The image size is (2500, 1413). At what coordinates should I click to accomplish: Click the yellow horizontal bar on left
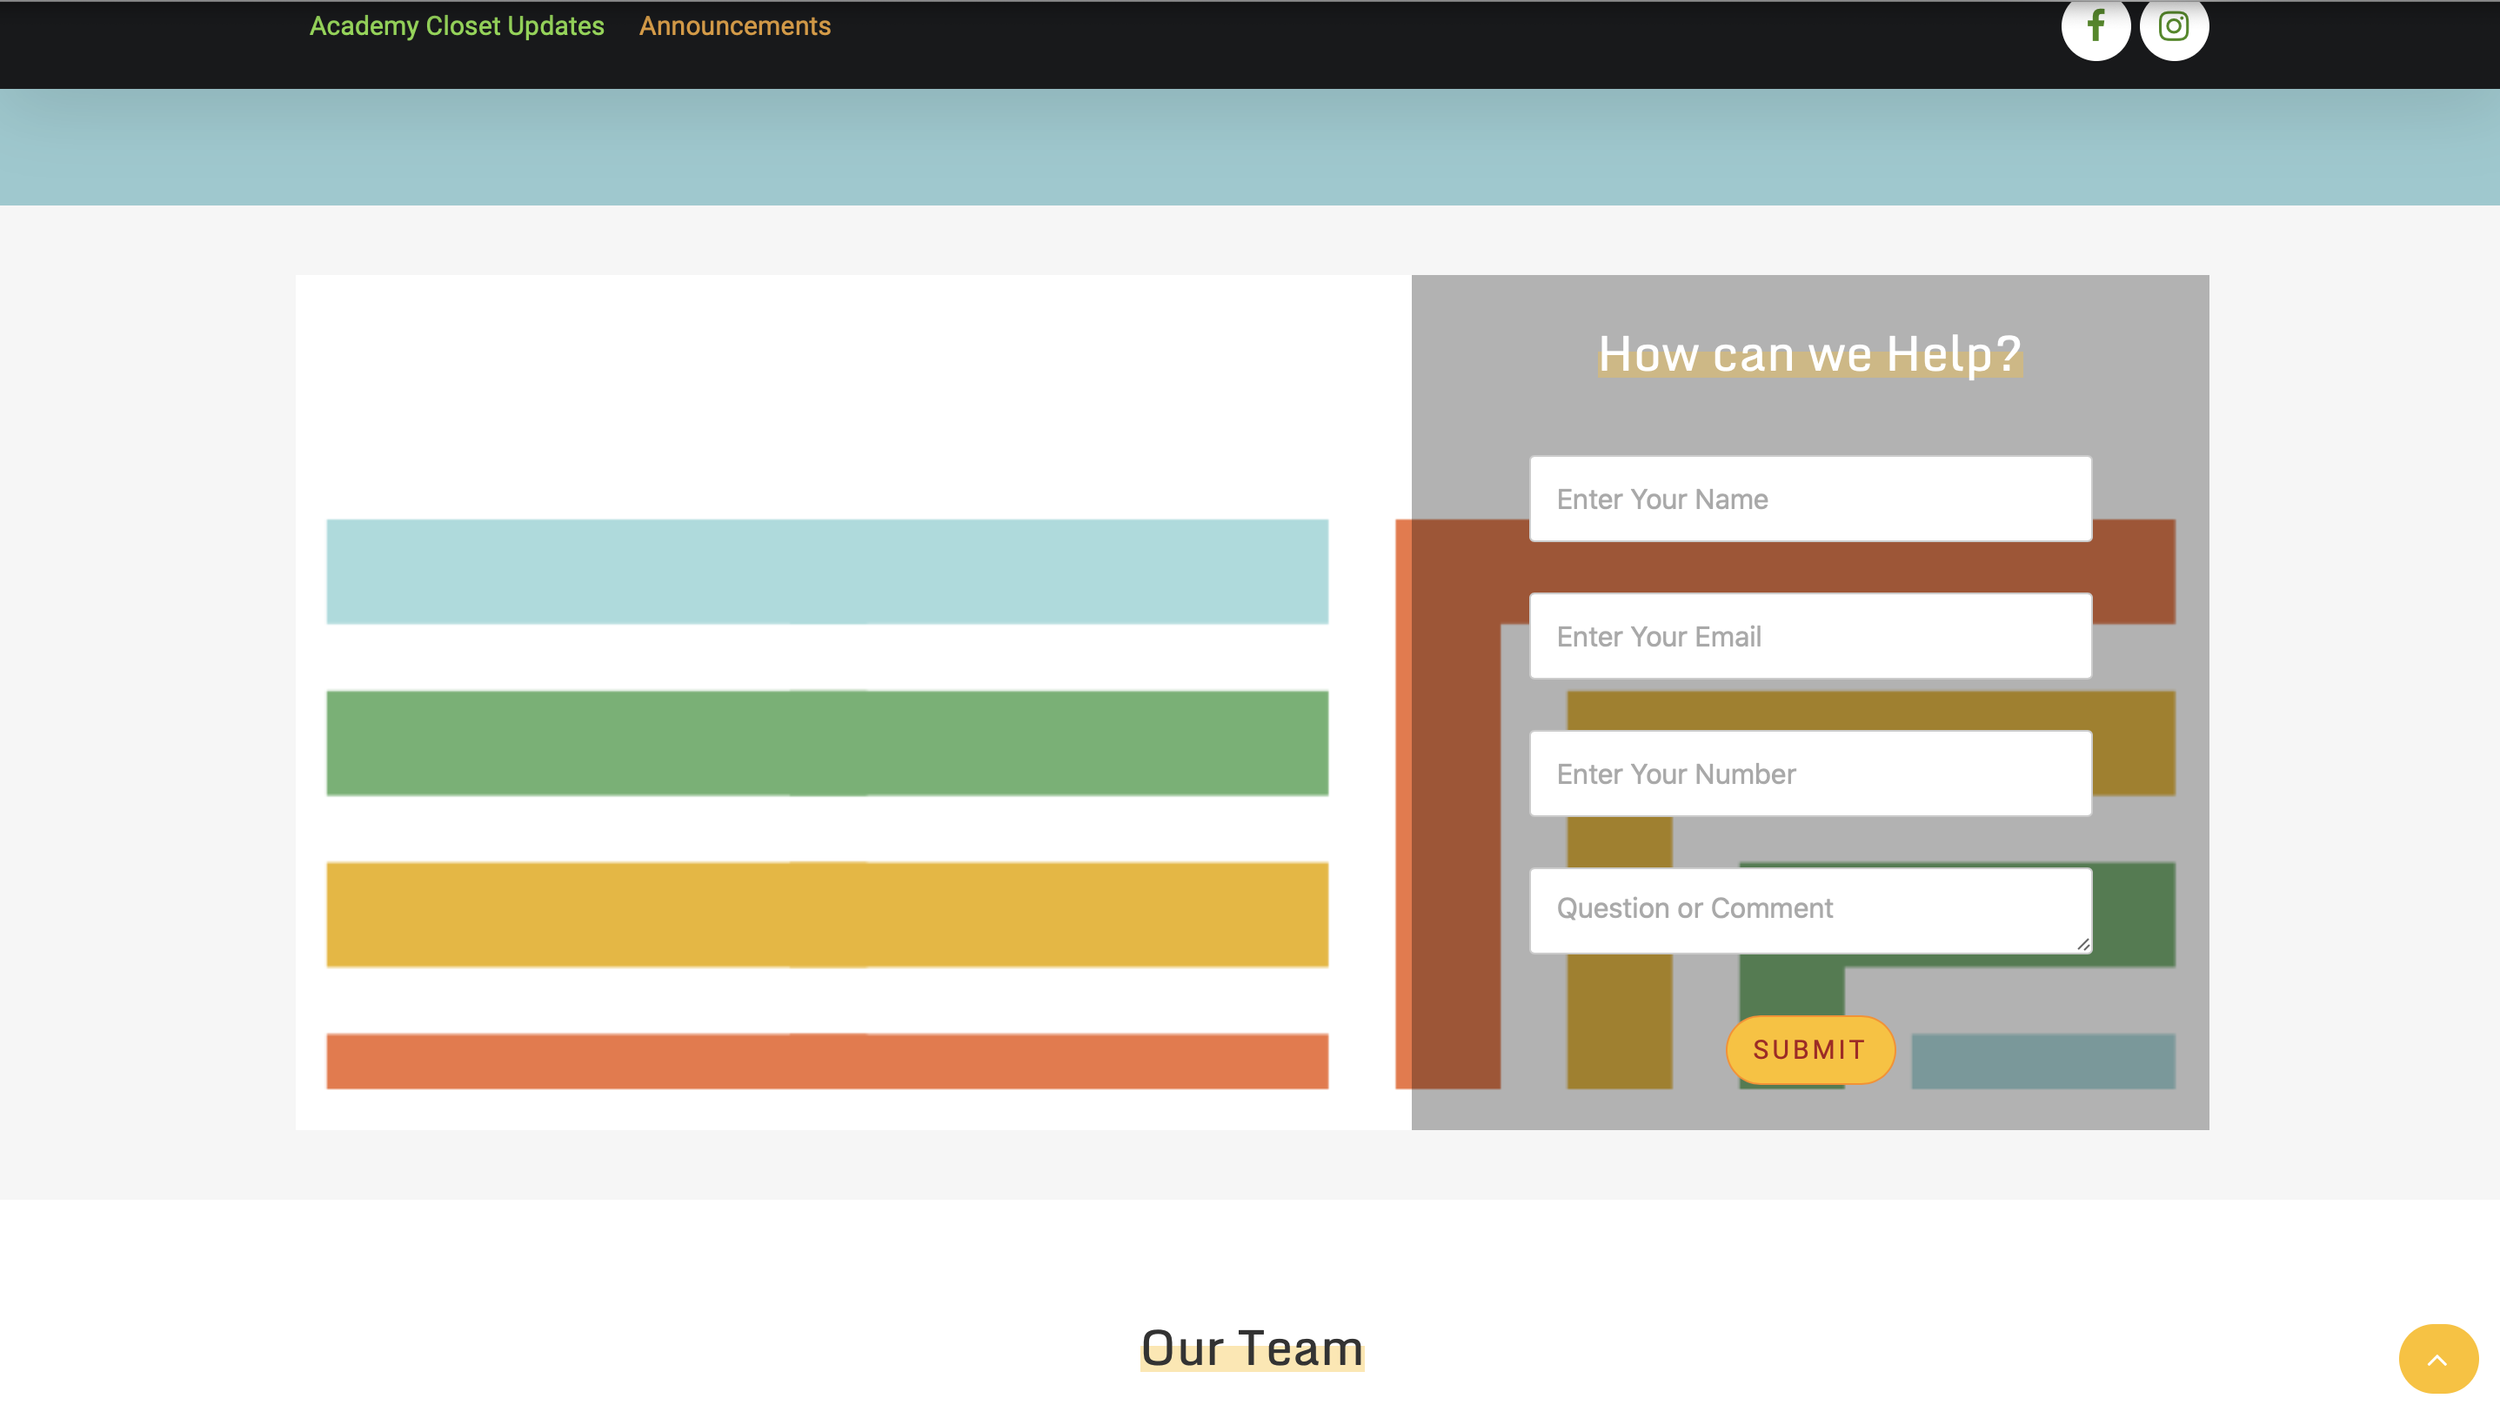tap(826, 914)
